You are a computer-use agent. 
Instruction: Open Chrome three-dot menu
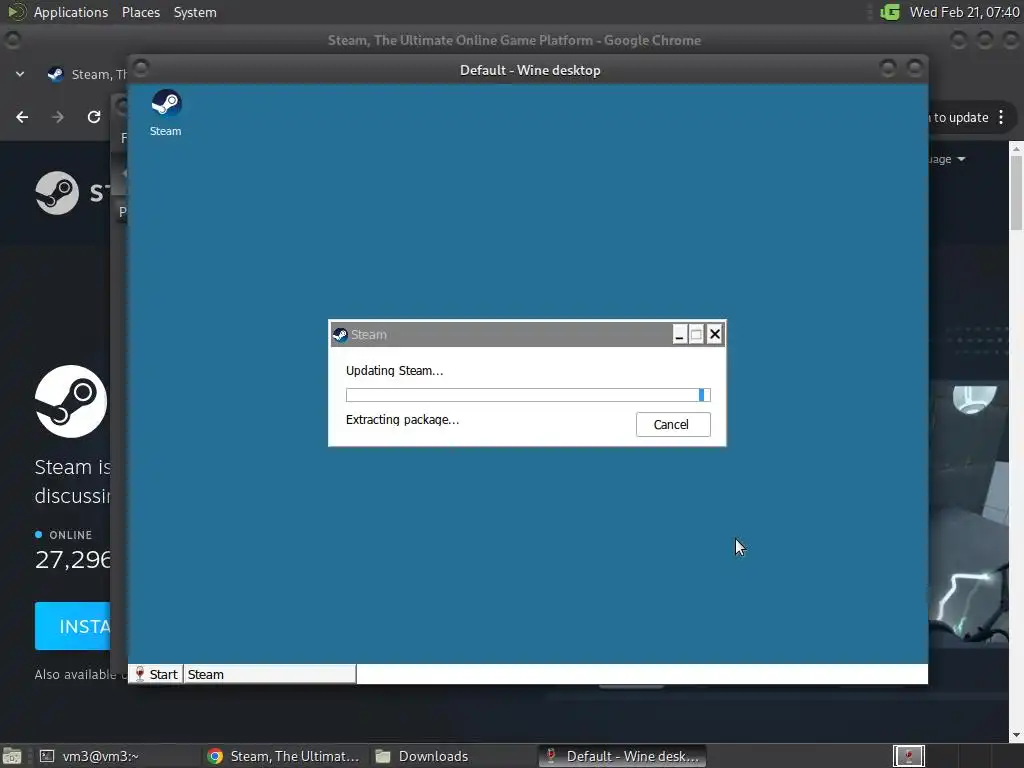1001,118
